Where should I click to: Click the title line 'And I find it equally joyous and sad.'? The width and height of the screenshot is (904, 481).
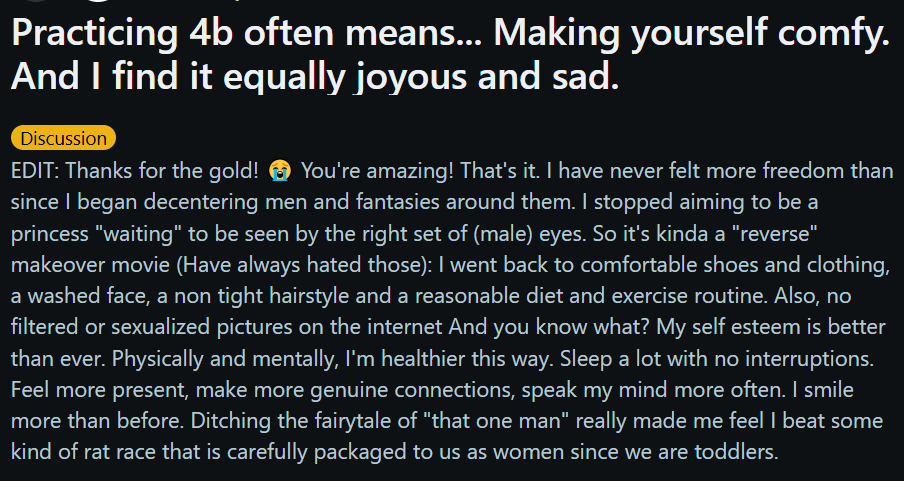315,76
